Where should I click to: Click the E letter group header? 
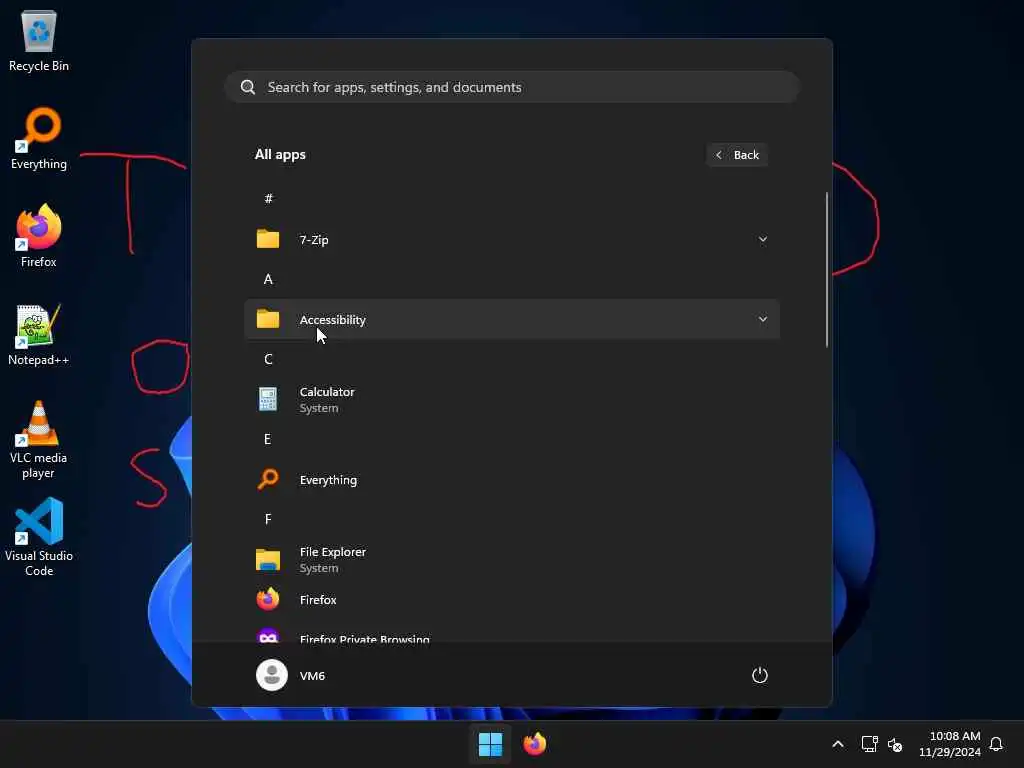[x=267, y=440]
